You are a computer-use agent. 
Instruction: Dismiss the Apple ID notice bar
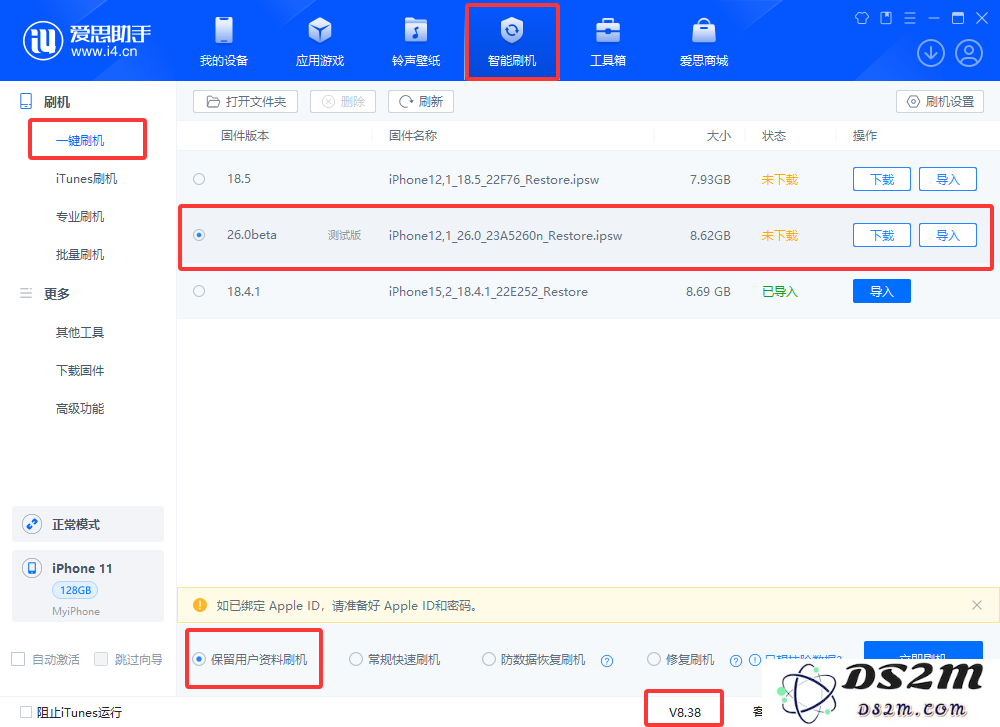pyautogui.click(x=976, y=605)
